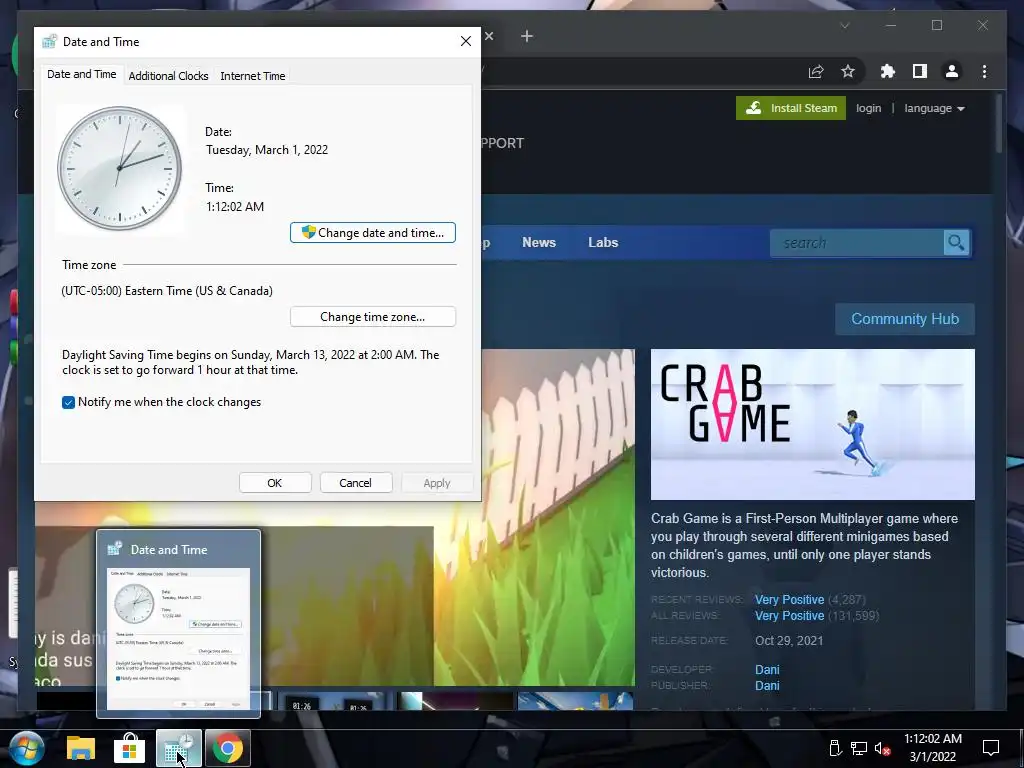Click the Crab Game header image
Viewport: 1024px width, 768px height.
[x=812, y=424]
